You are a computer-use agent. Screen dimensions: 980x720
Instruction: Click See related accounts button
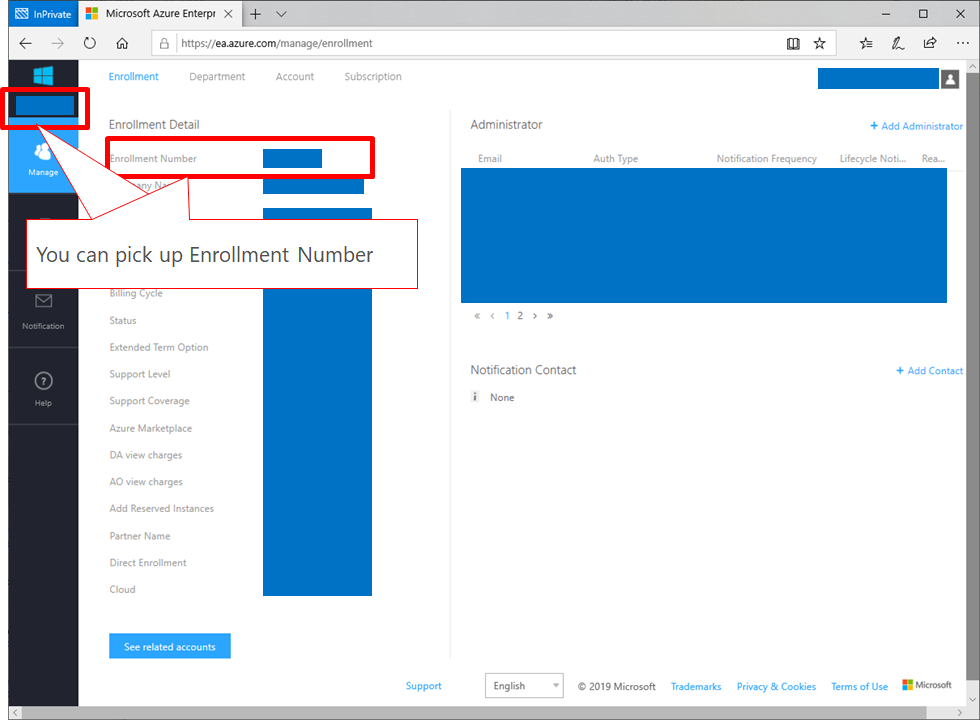[169, 646]
